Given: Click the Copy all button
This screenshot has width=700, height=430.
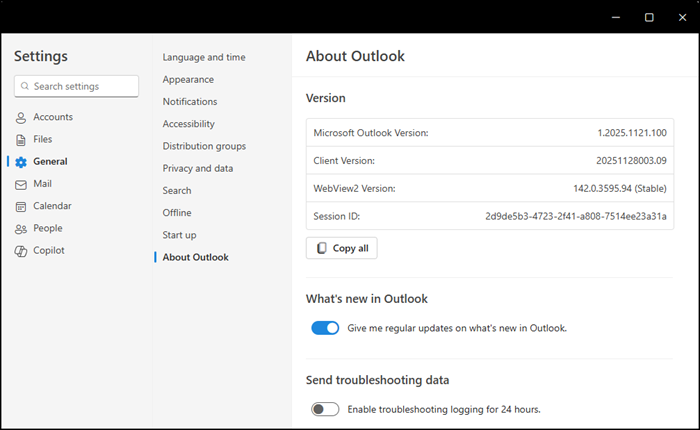Looking at the screenshot, I should coord(342,248).
